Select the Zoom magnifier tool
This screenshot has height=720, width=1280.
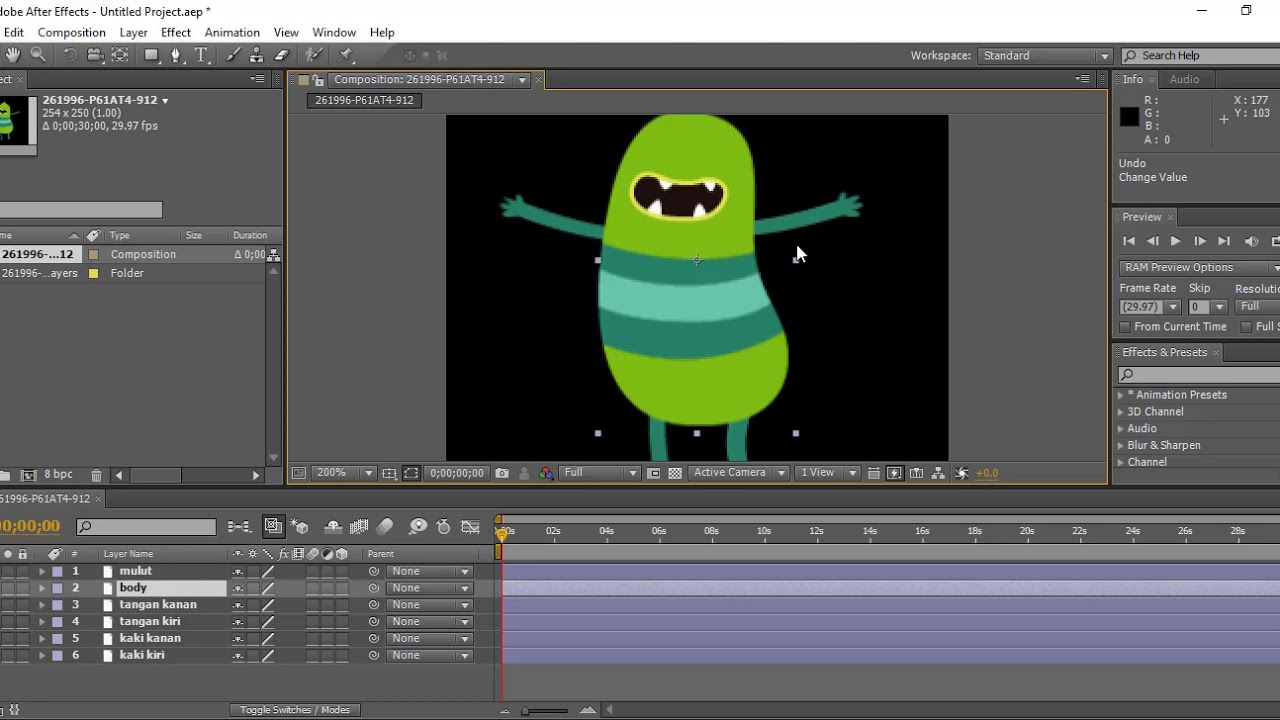(x=39, y=55)
